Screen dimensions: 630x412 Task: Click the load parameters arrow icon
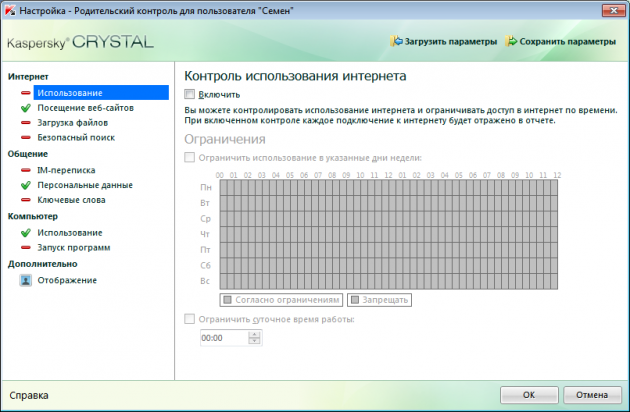pyautogui.click(x=396, y=41)
